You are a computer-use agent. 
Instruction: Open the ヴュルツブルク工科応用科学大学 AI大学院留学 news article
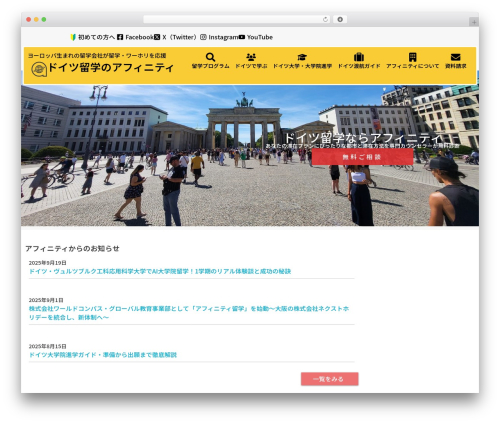click(160, 271)
